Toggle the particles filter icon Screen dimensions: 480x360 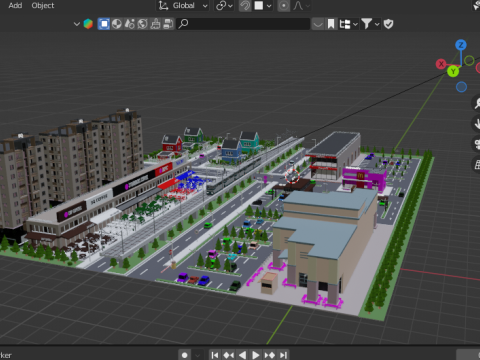click(130, 24)
